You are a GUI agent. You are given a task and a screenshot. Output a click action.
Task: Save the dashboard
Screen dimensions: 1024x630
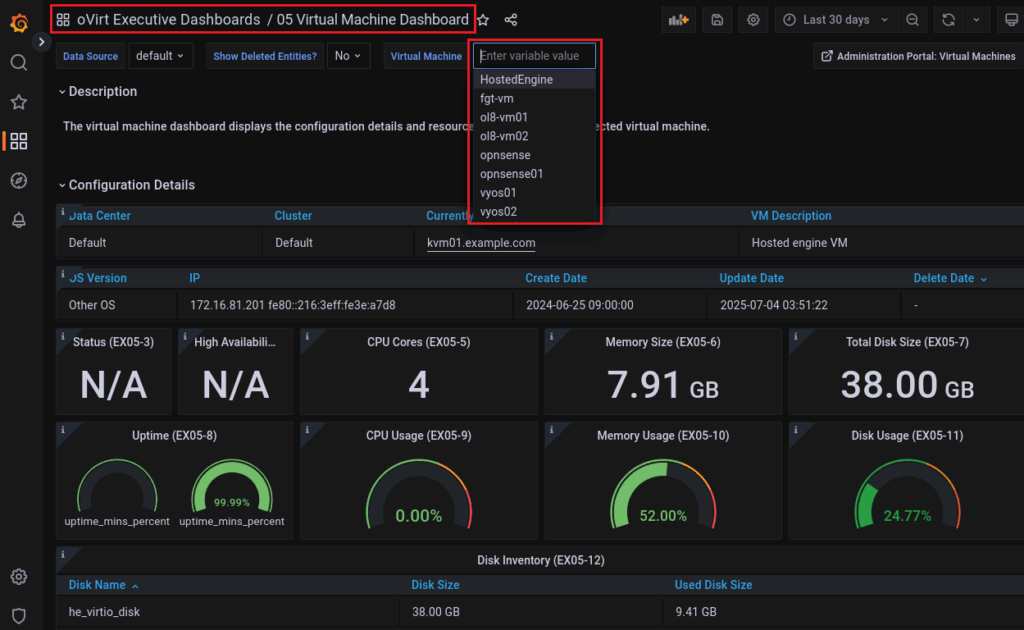coord(717,20)
